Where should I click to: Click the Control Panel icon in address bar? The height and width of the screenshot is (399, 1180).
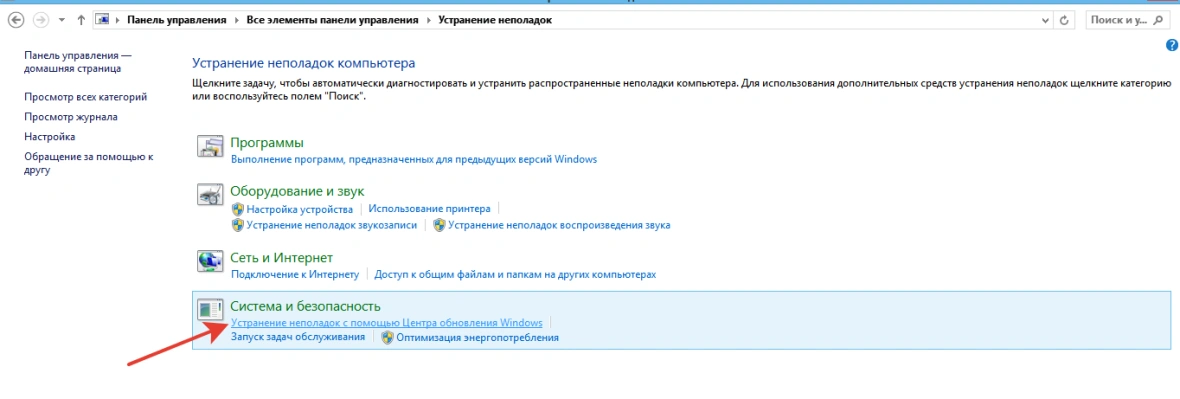pos(103,20)
